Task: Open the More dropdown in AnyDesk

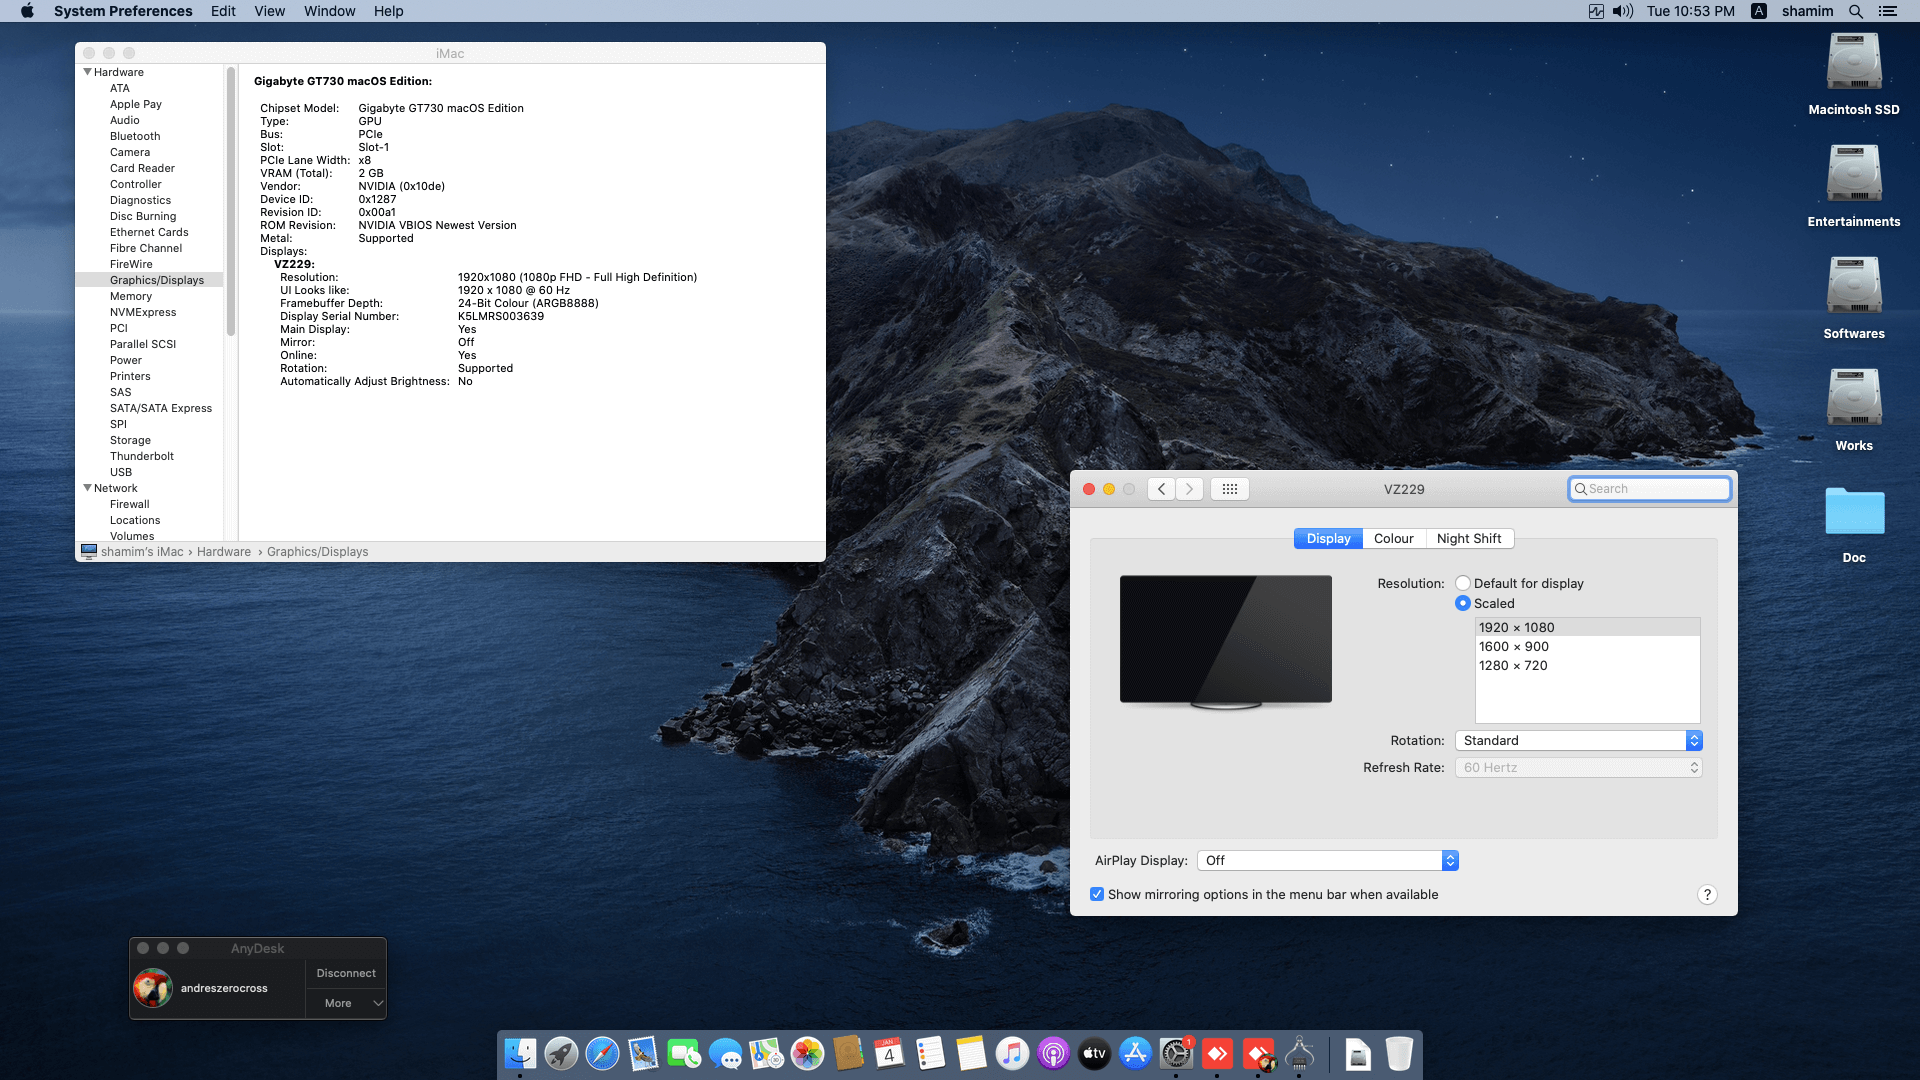Action: coord(346,1003)
